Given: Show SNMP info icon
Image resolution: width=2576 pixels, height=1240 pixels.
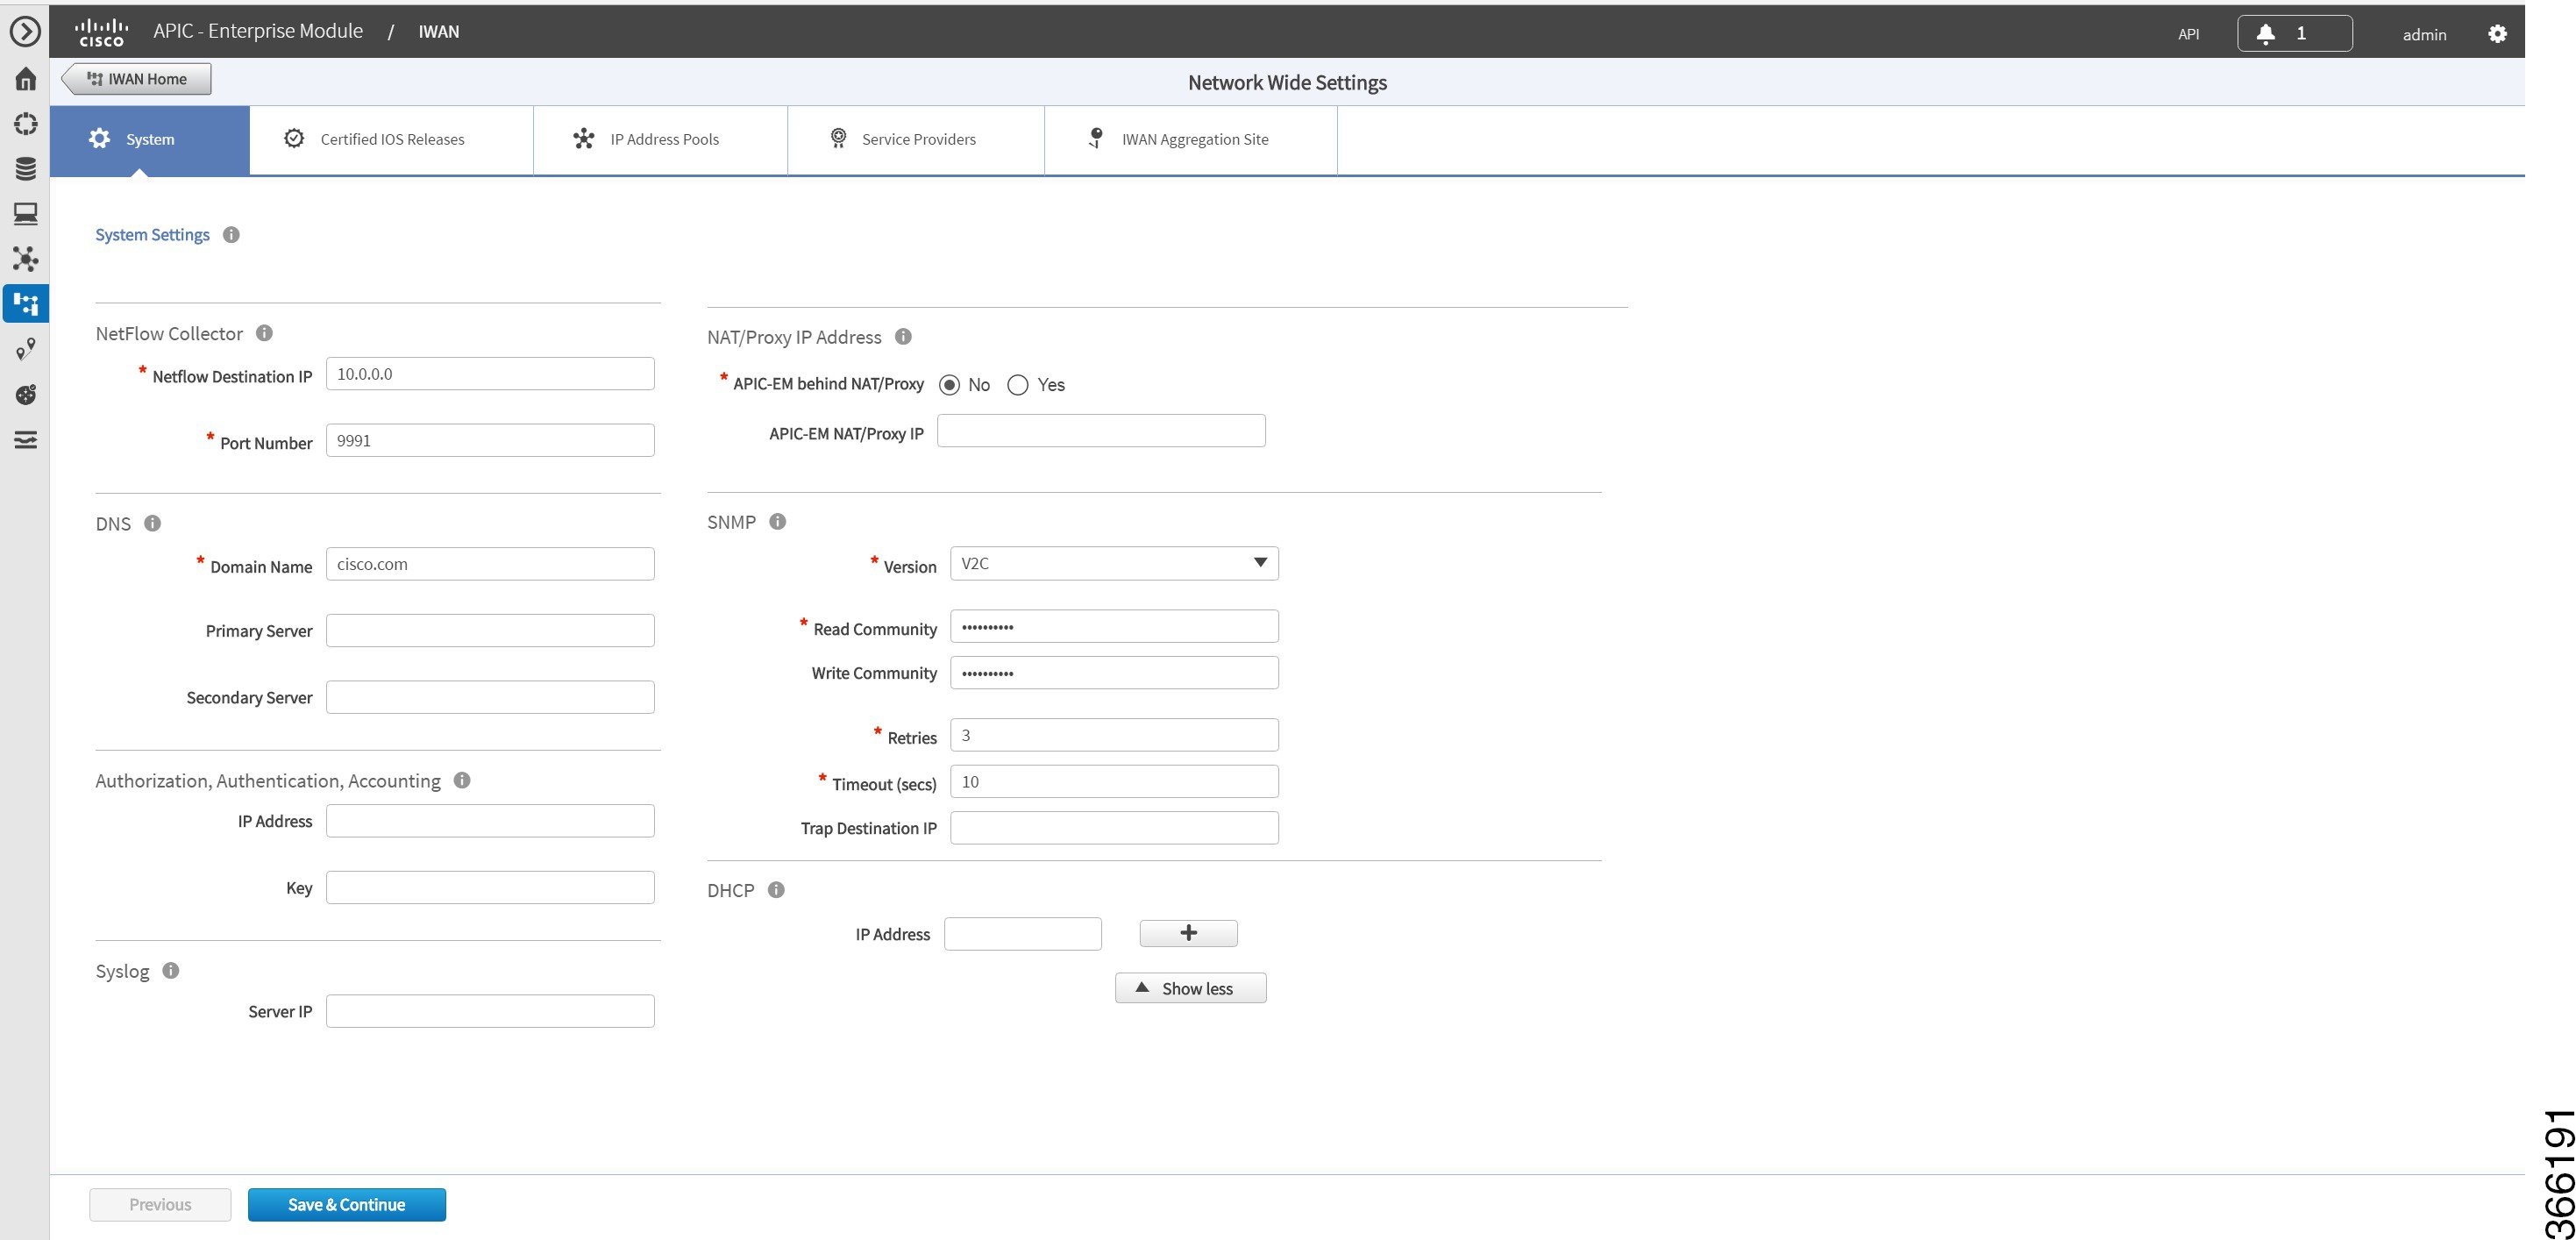Looking at the screenshot, I should click(778, 521).
